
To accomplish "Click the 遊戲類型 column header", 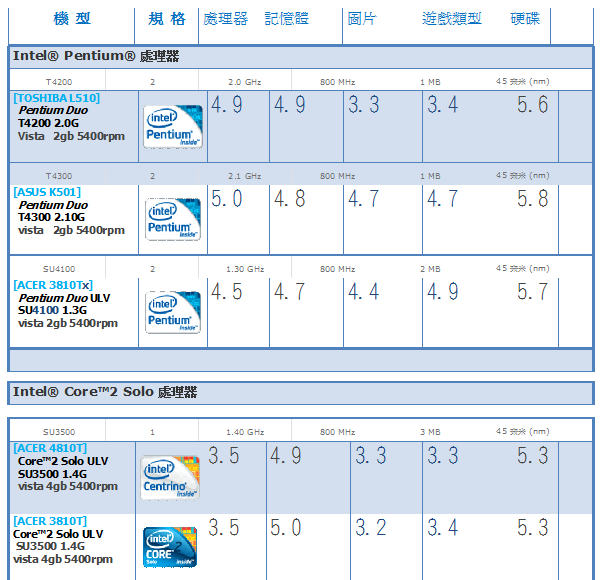I will 452,18.
